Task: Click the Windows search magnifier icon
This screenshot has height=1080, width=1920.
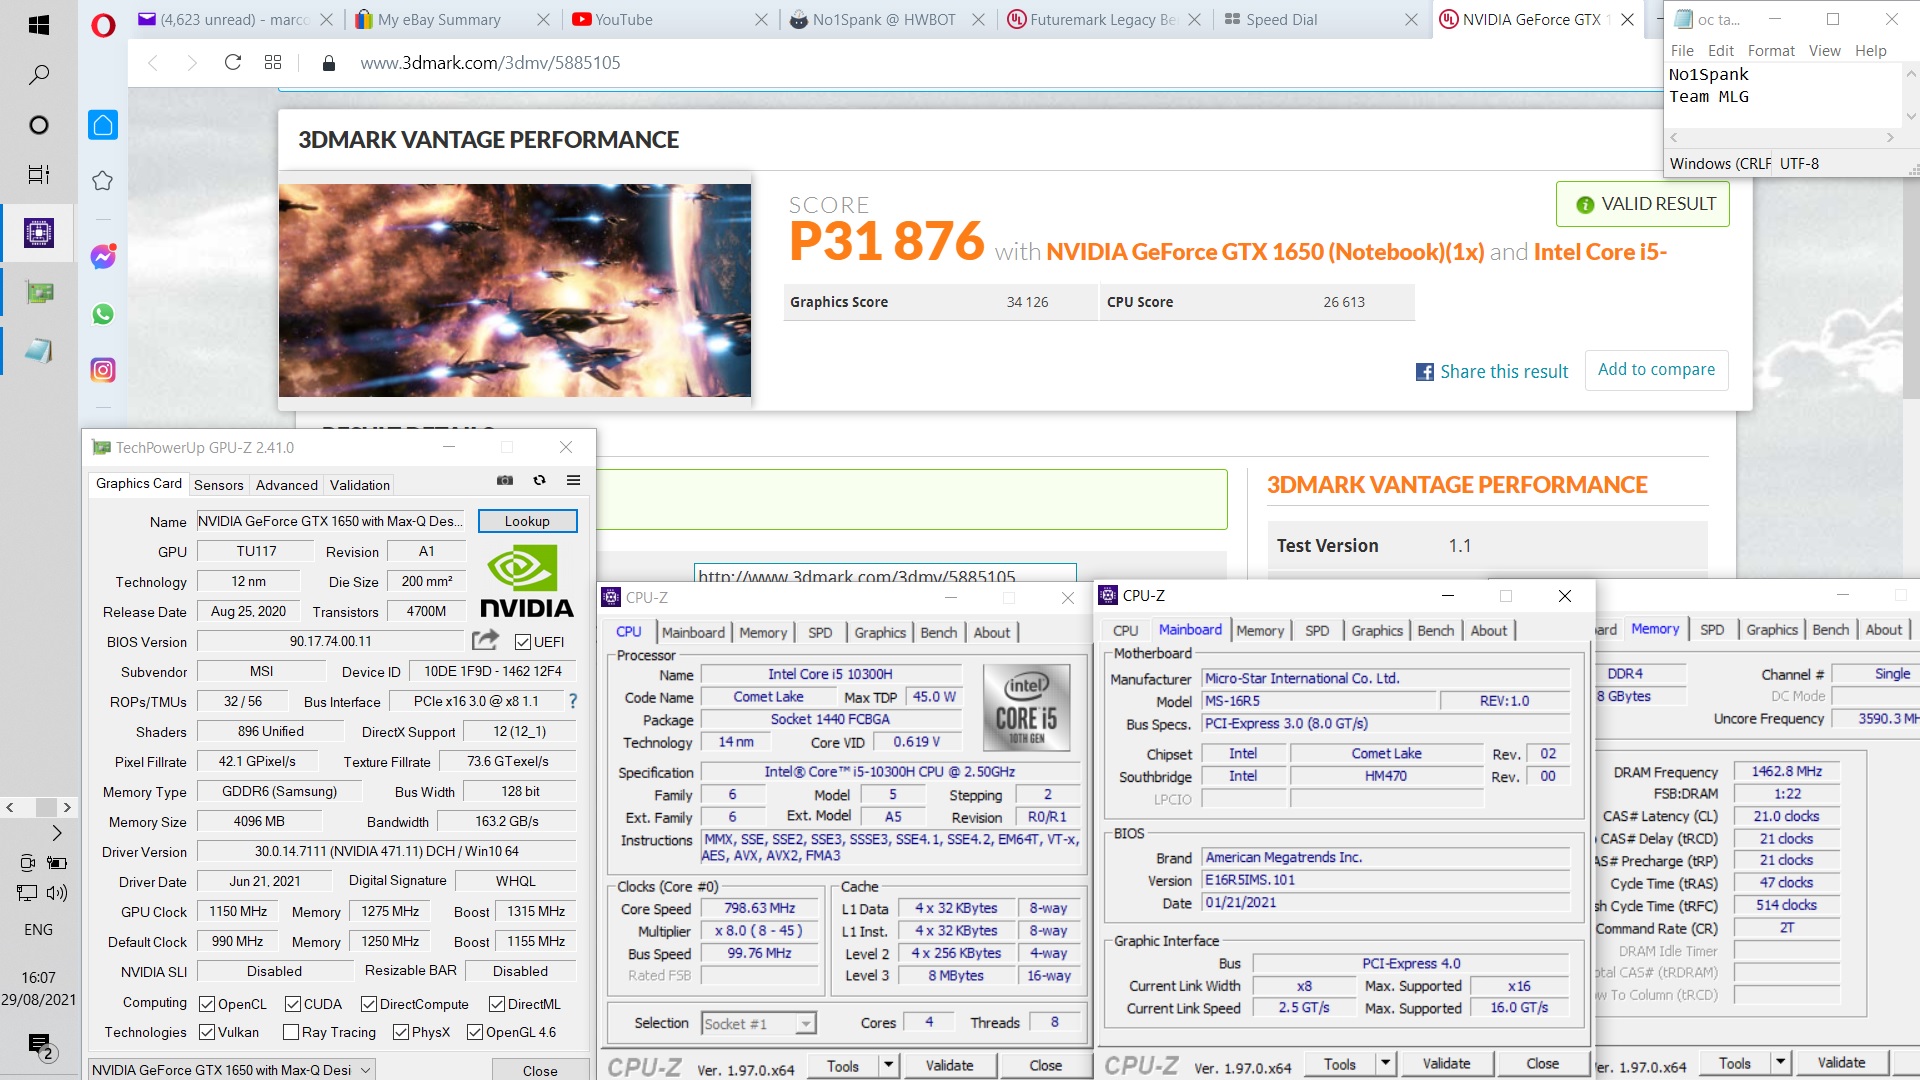Action: click(39, 75)
